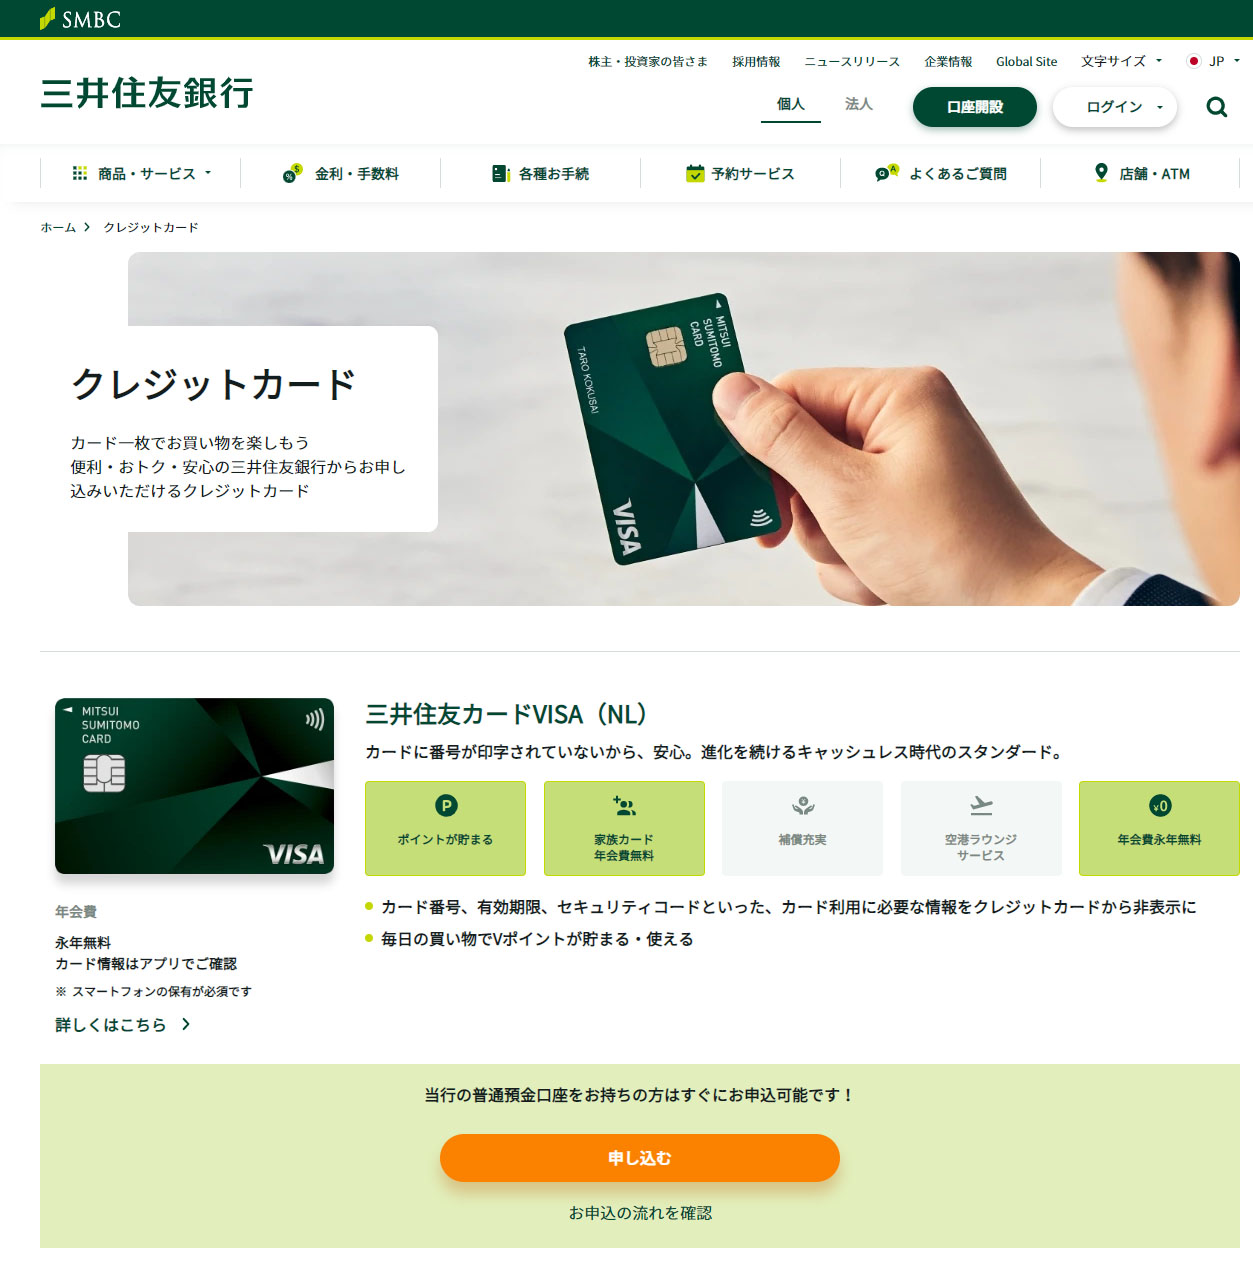Screen dimensions: 1253x1264
Task: Expand the 商品・サービス menu
Action: pos(141,174)
